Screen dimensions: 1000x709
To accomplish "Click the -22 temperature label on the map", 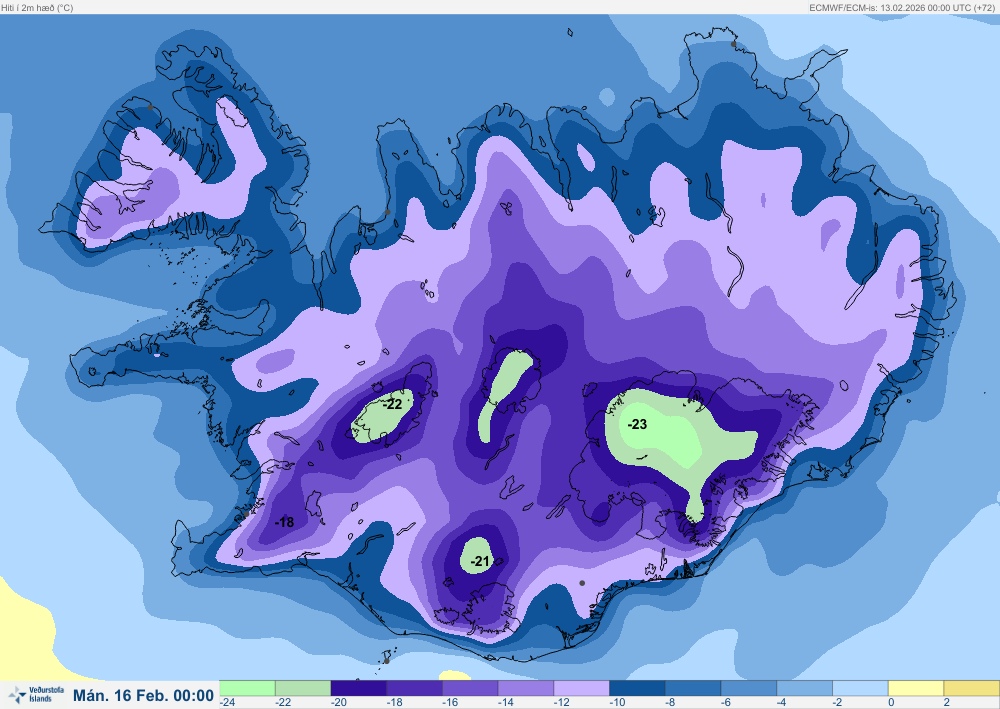I will (392, 404).
